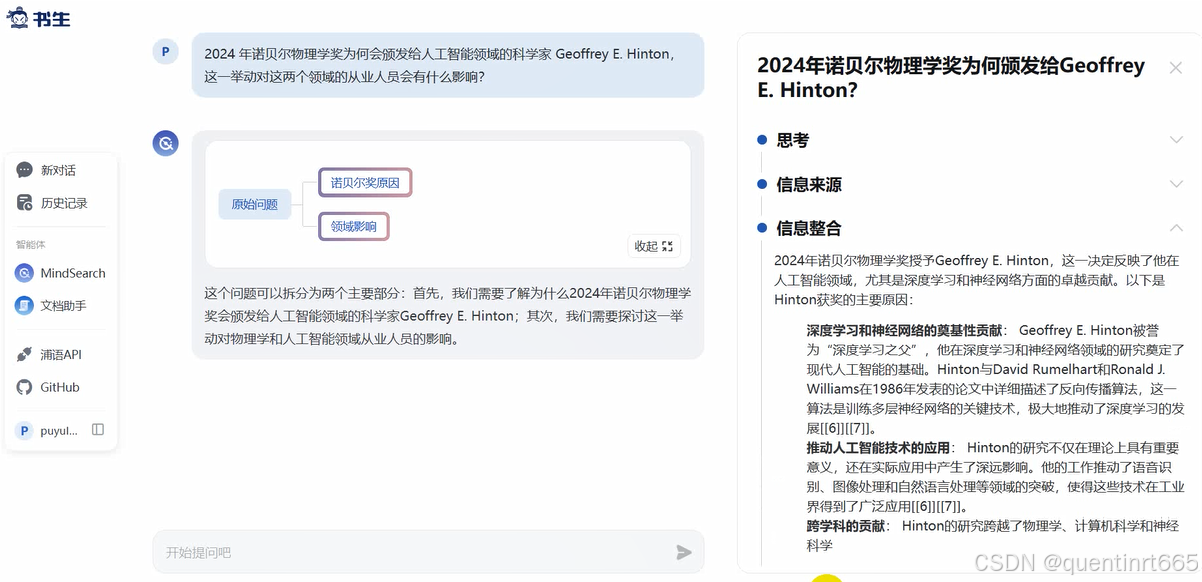The image size is (1202, 582).
Task: Select the 原始问题 mind map node
Action: 254,204
